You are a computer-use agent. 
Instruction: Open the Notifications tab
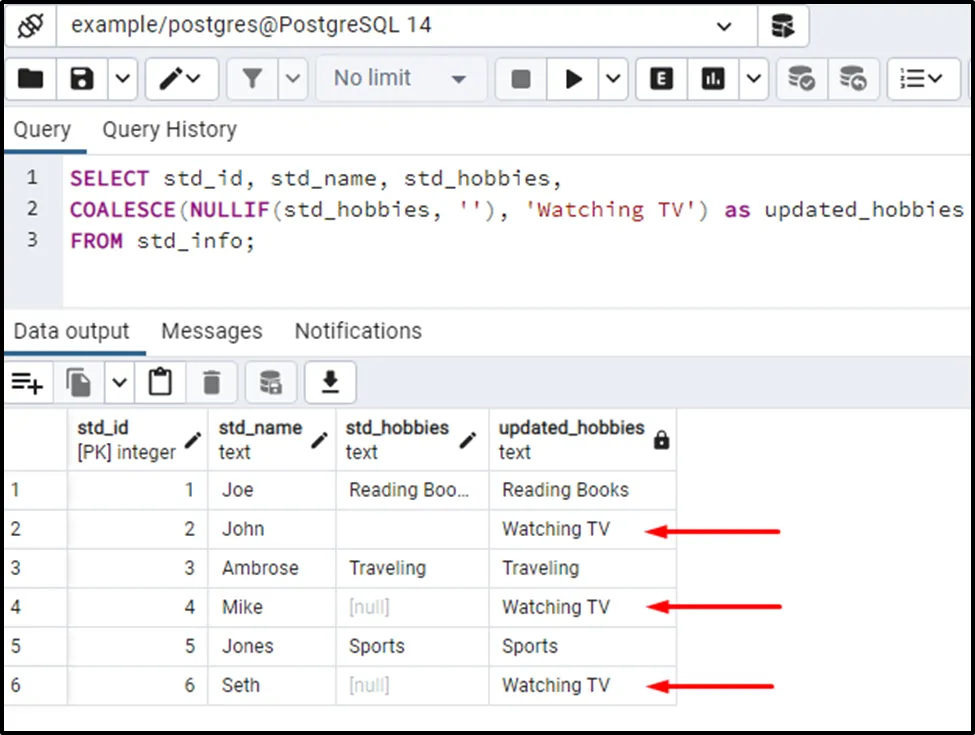[358, 331]
